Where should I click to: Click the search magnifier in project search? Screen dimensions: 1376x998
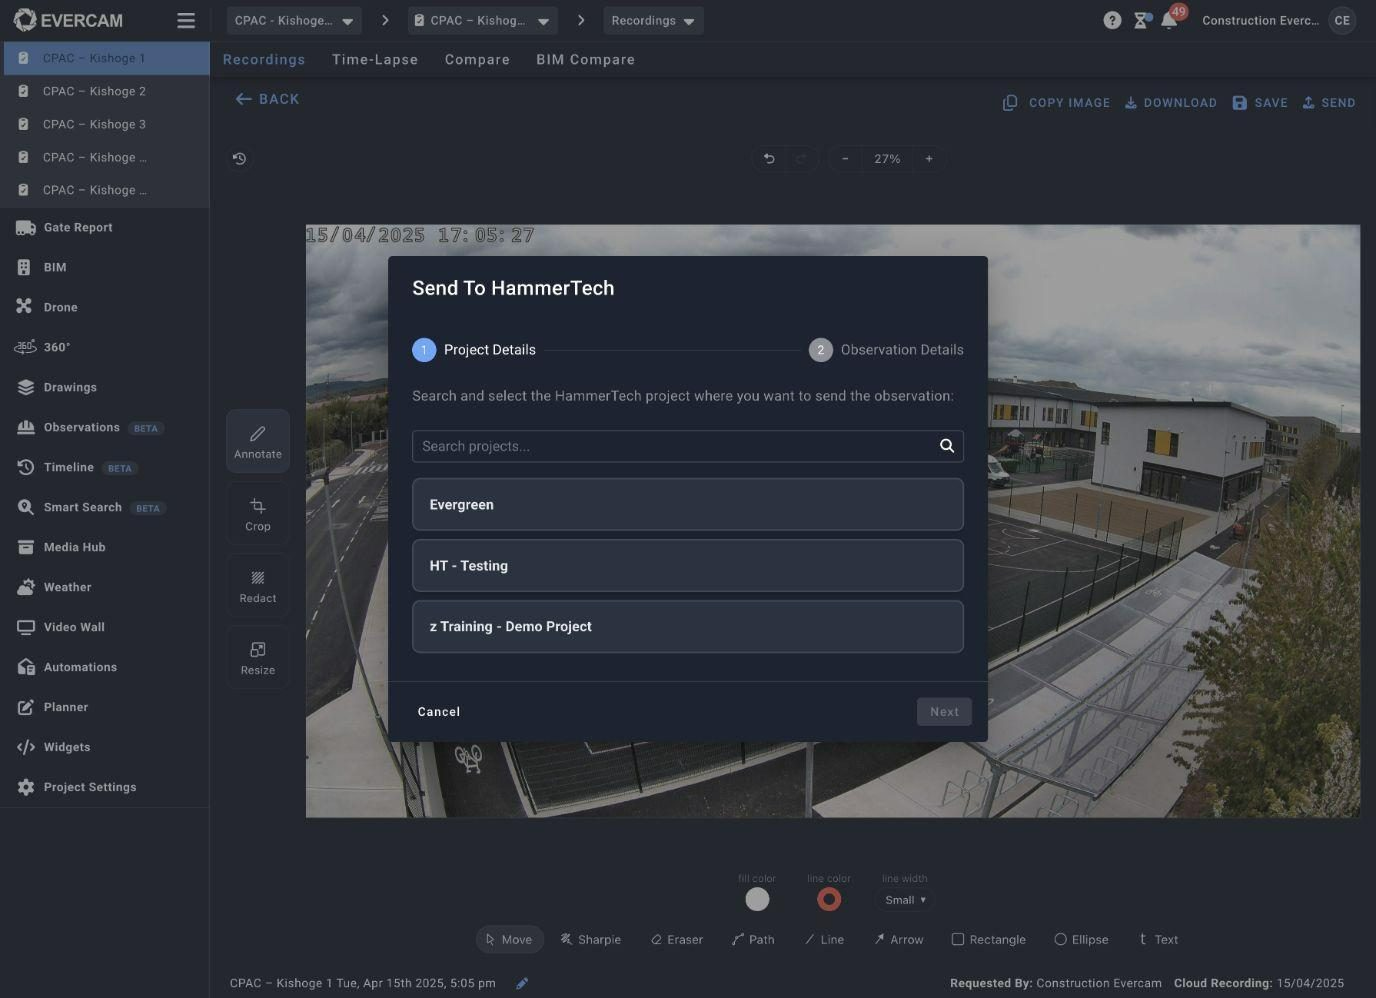946,446
